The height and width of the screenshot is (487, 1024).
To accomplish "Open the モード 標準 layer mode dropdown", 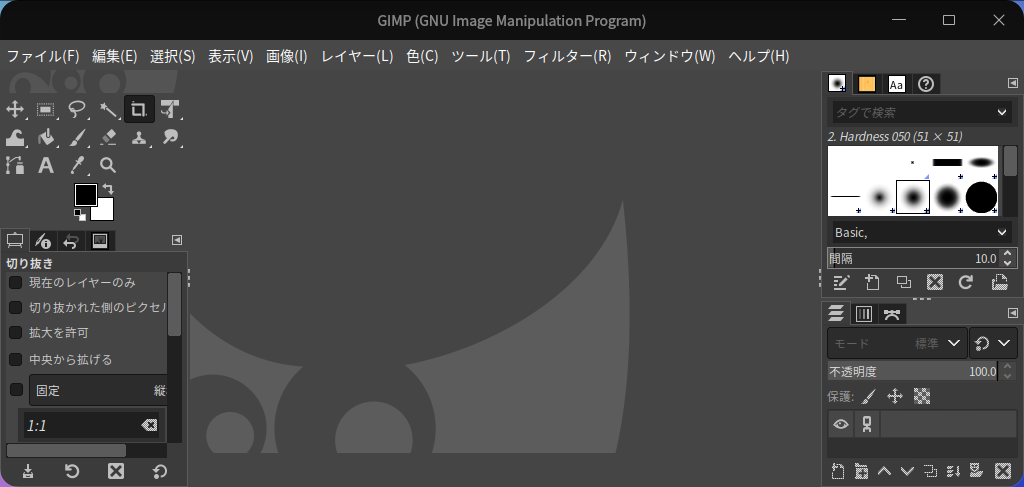I will (897, 343).
